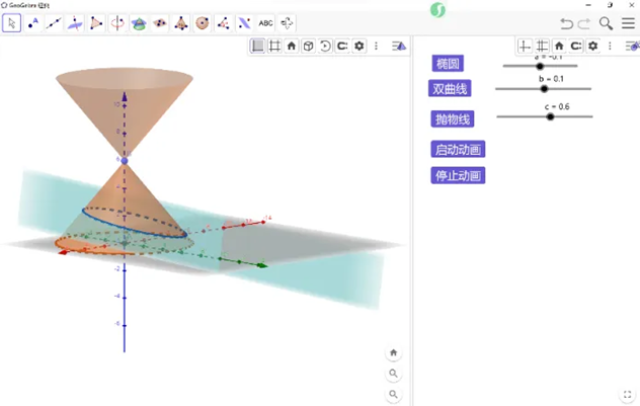The height and width of the screenshot is (406, 640).
Task: Select the Move arrow tool
Action: [11, 22]
